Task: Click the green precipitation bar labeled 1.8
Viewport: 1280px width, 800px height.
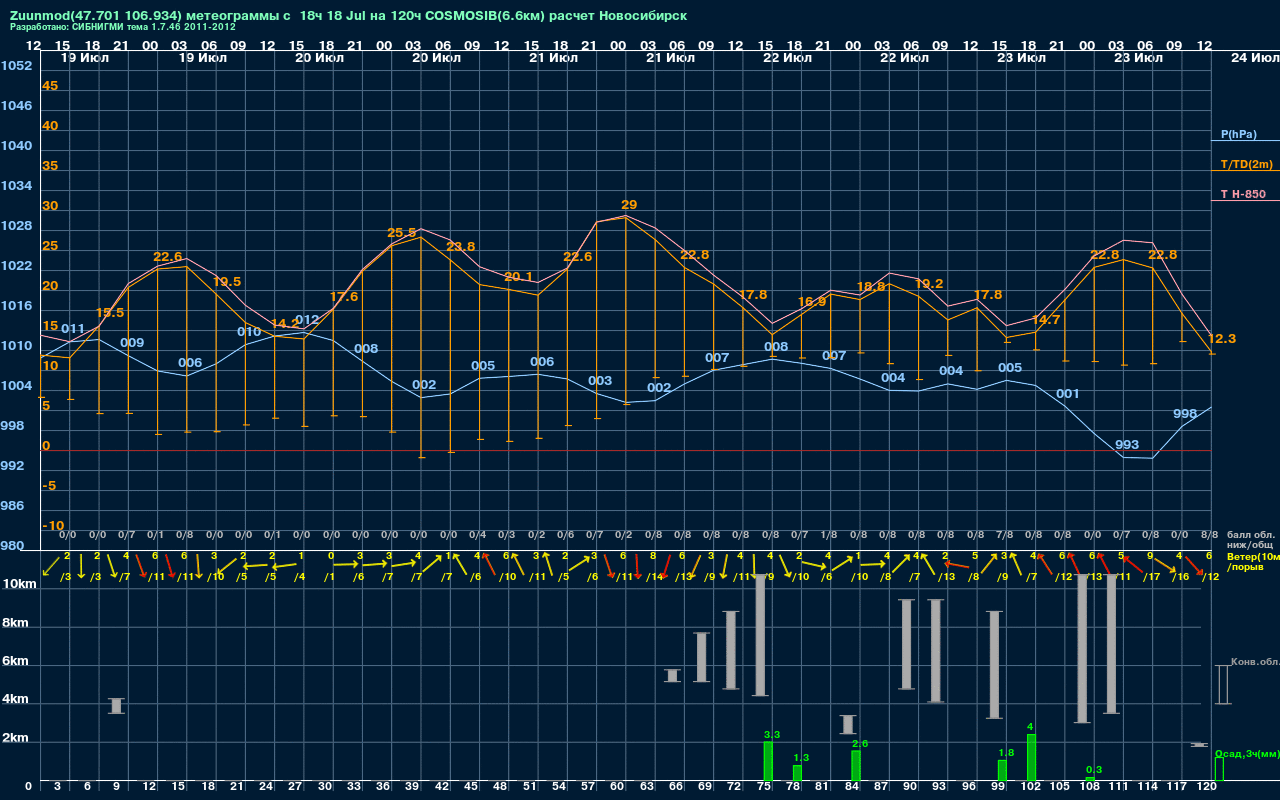Action: (x=1002, y=771)
